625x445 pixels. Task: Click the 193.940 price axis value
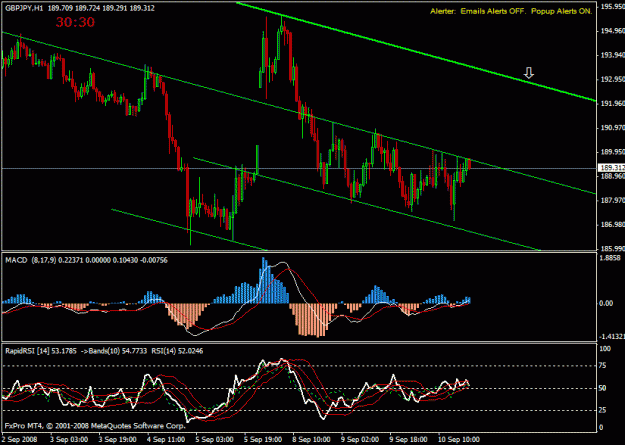pos(612,55)
